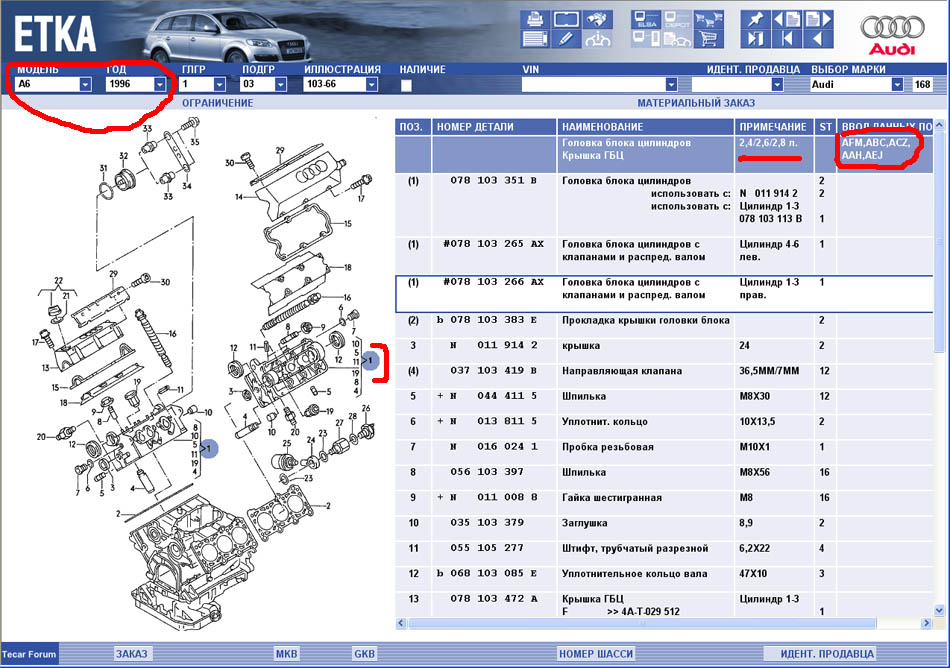Go to previous illustration page icon
Viewport: 950px width, 668px height.
[x=785, y=19]
